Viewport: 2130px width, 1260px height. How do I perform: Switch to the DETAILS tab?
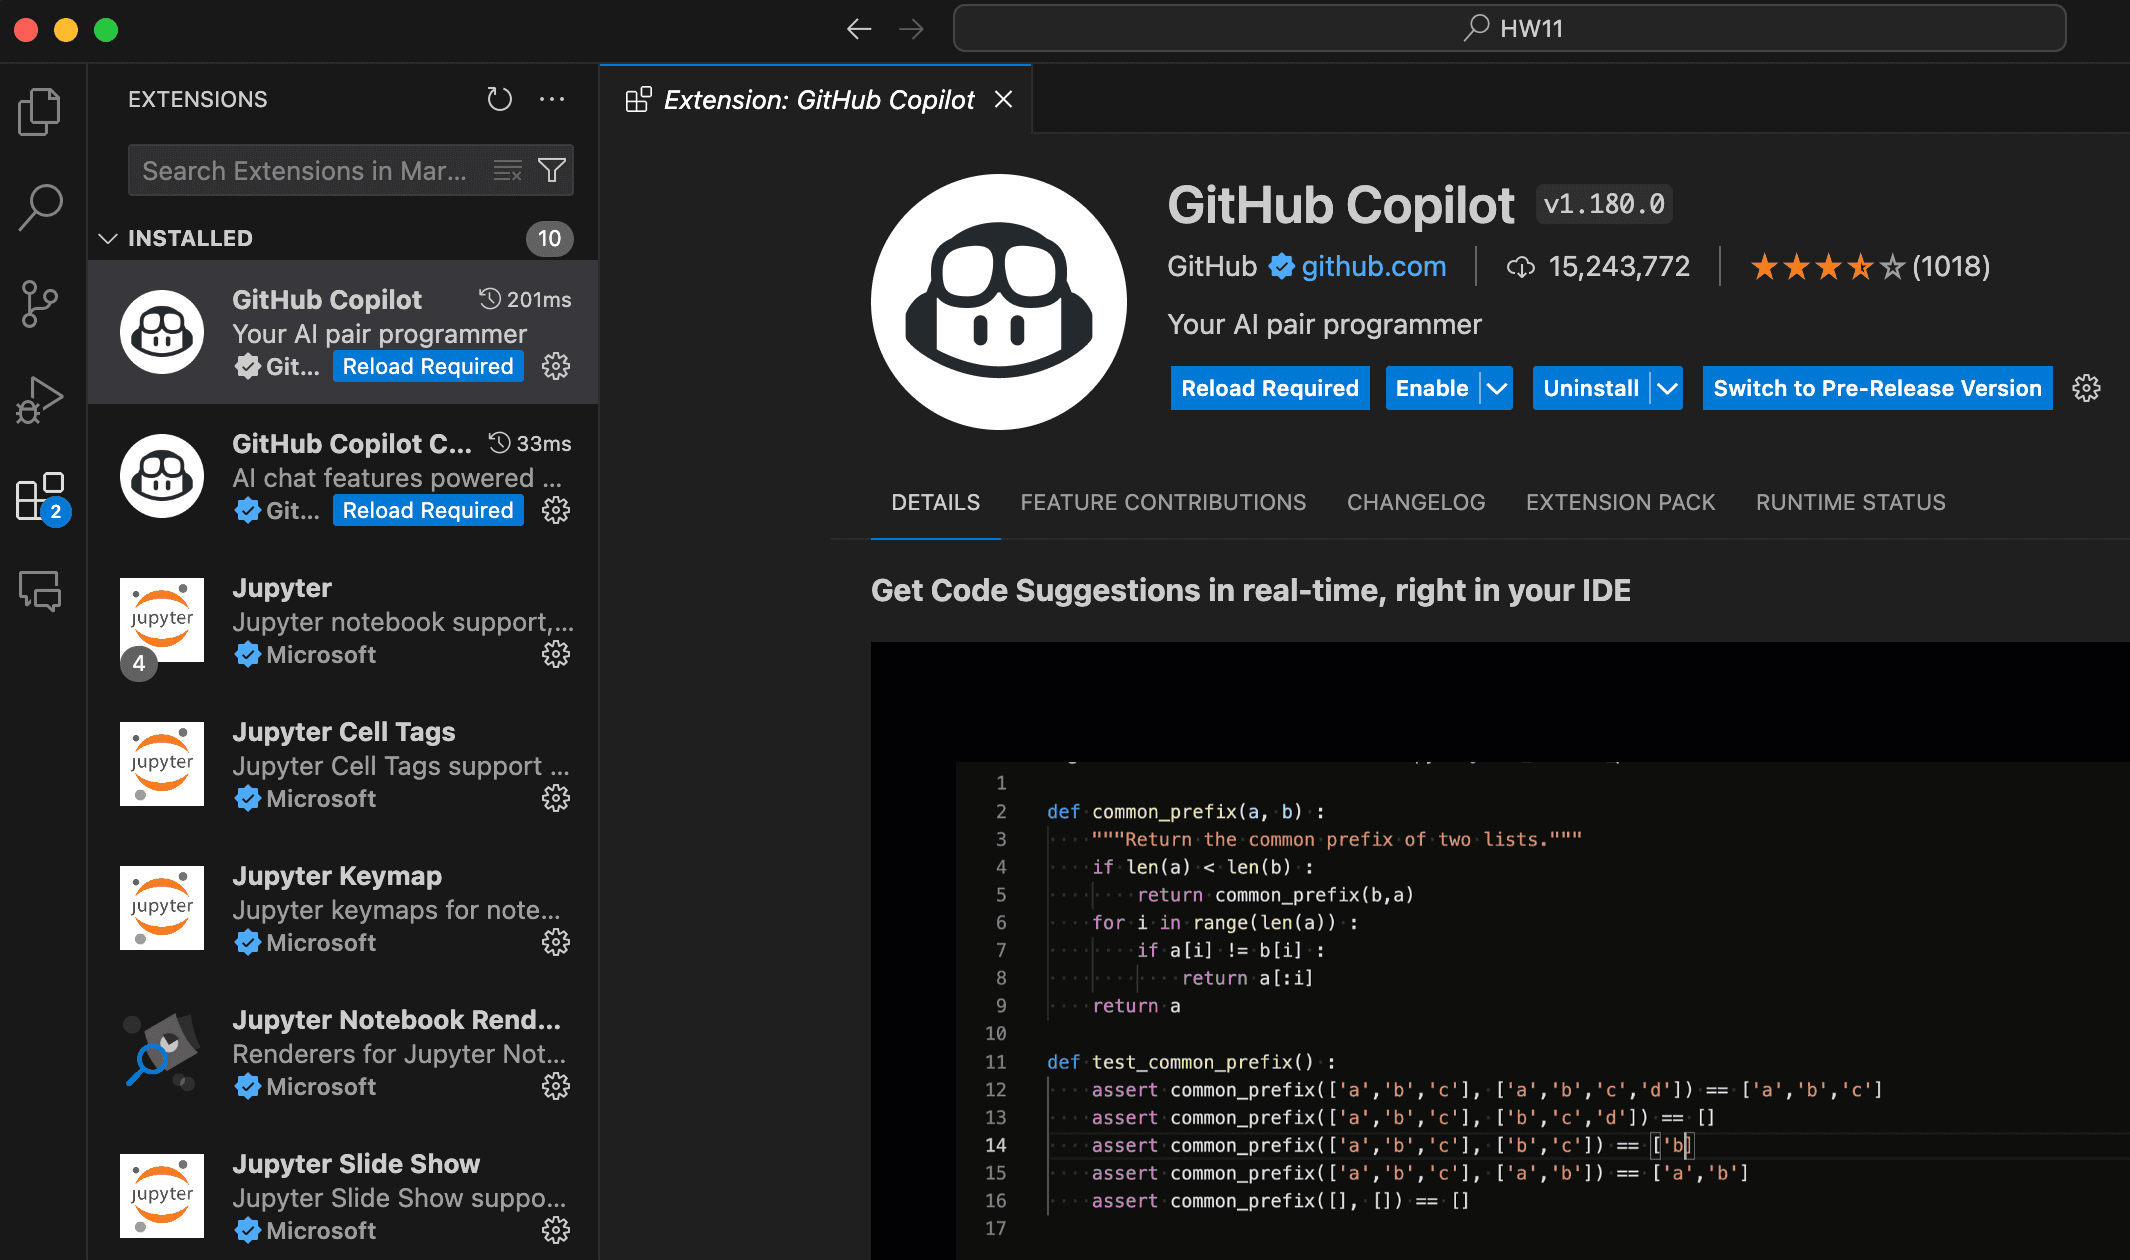coord(935,502)
